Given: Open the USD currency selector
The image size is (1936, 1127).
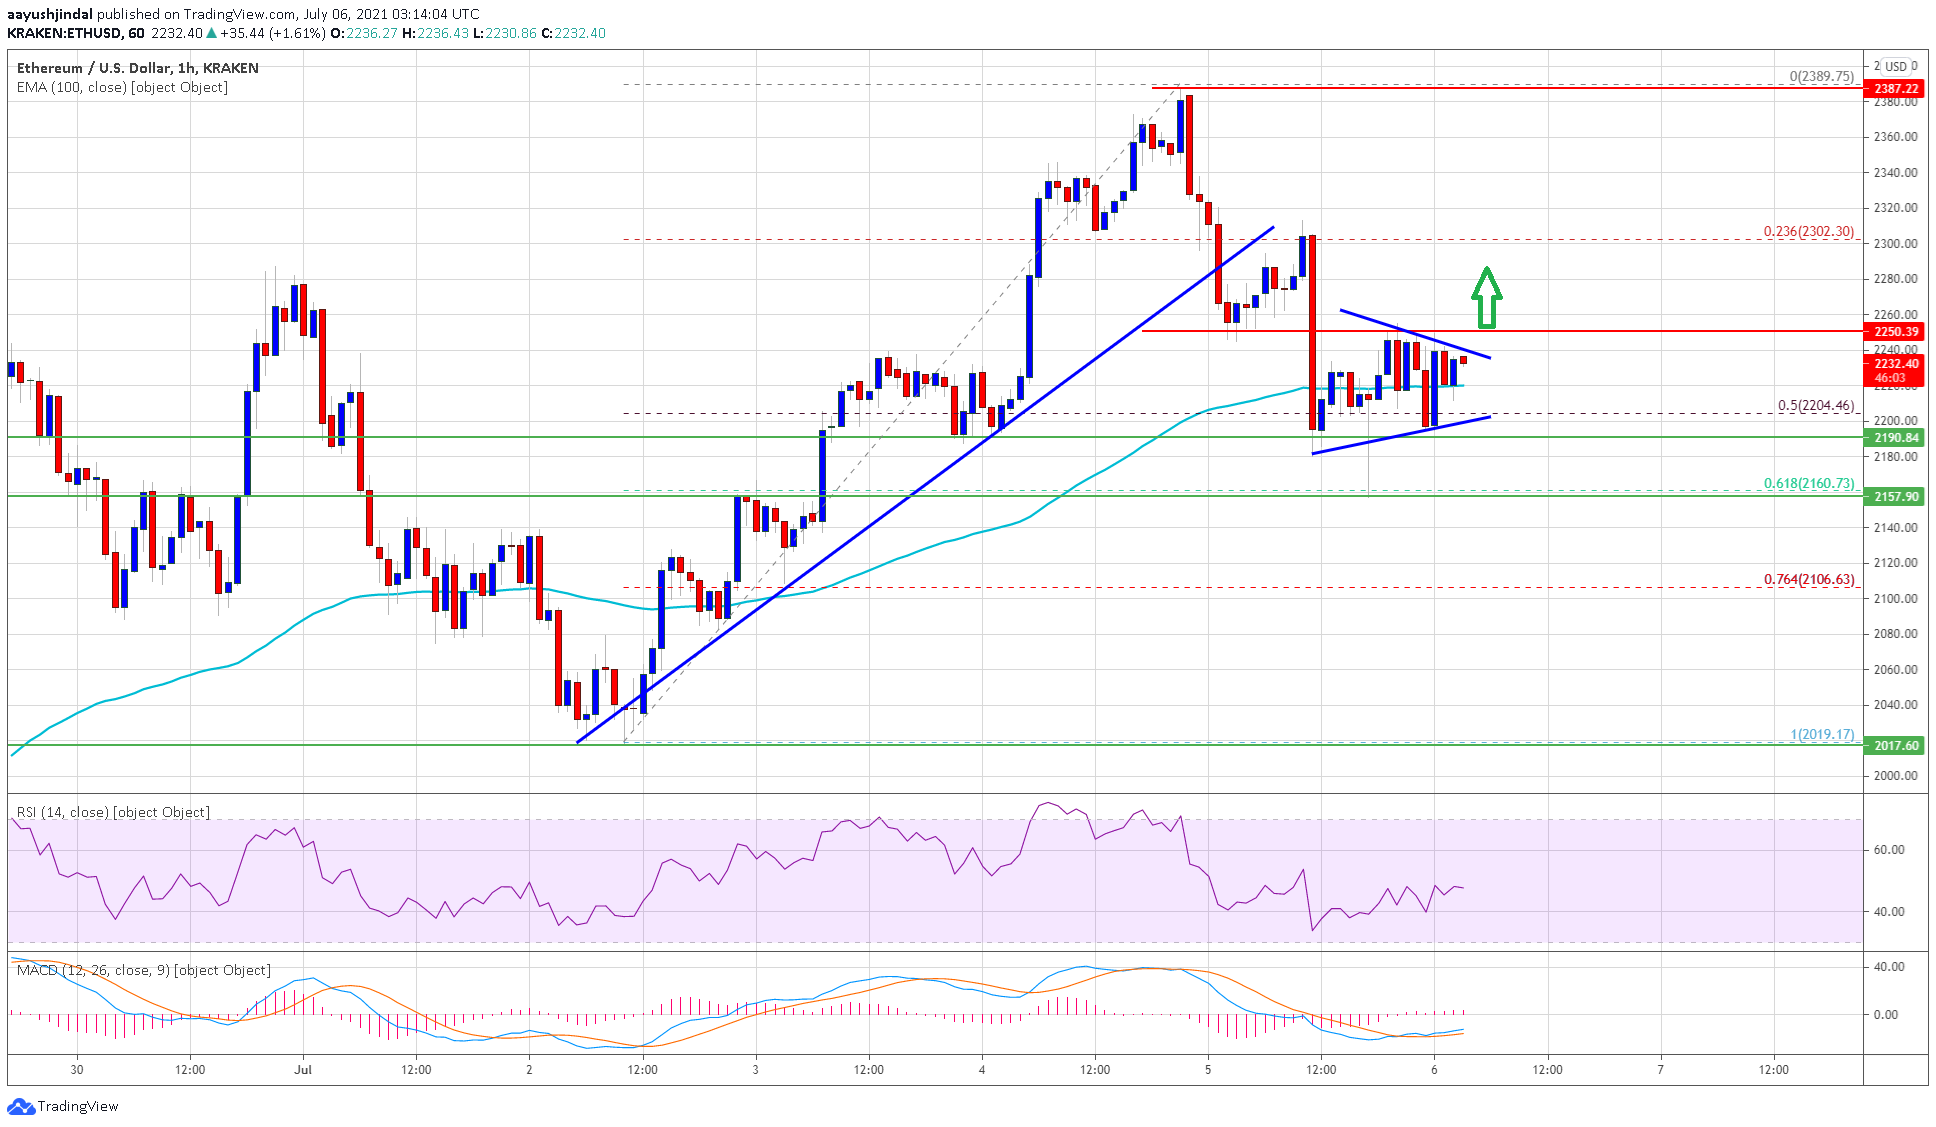Looking at the screenshot, I should (1895, 66).
